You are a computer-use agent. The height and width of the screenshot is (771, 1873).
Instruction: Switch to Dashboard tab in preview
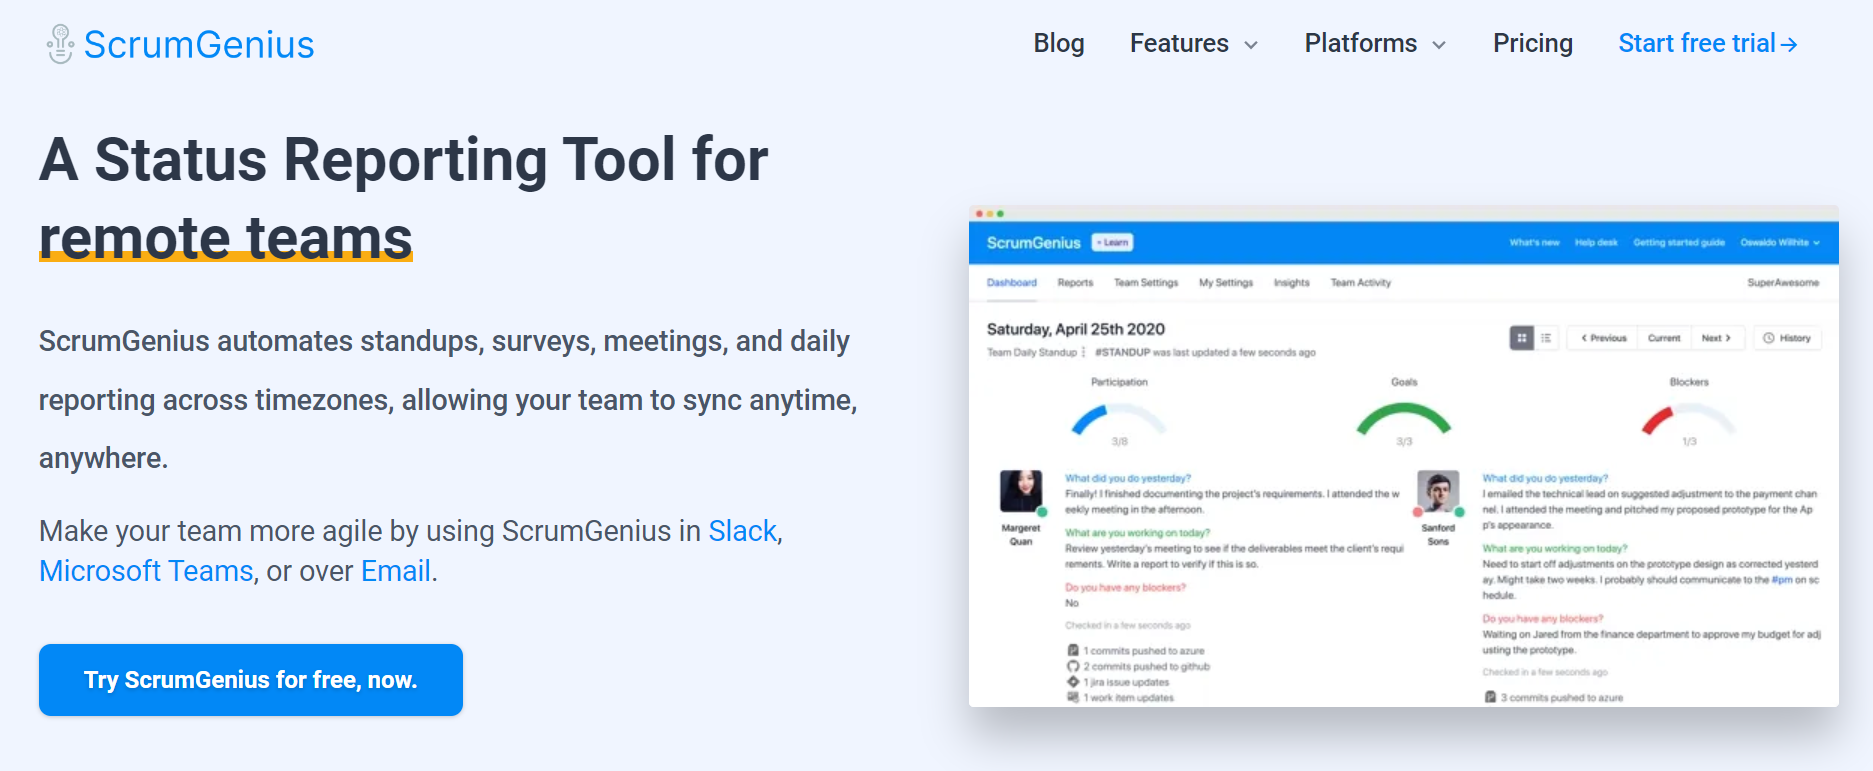point(1012,283)
